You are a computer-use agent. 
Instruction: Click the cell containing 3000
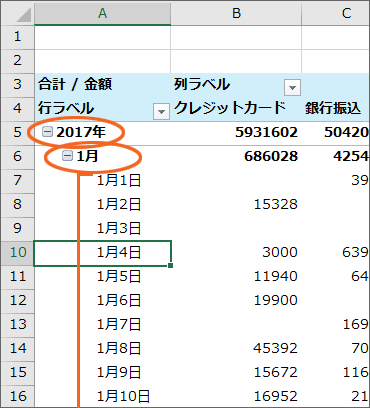[236, 253]
